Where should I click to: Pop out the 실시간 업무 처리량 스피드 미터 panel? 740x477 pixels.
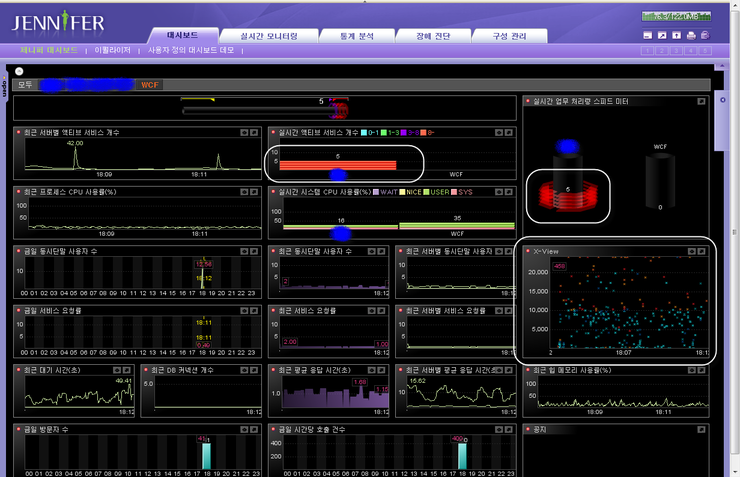[x=701, y=101]
